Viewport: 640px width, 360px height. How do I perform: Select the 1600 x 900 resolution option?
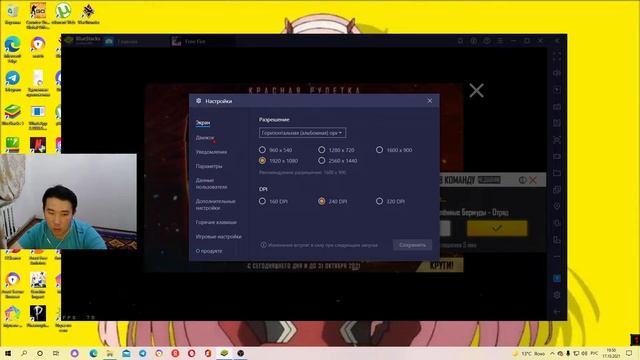coord(394,150)
